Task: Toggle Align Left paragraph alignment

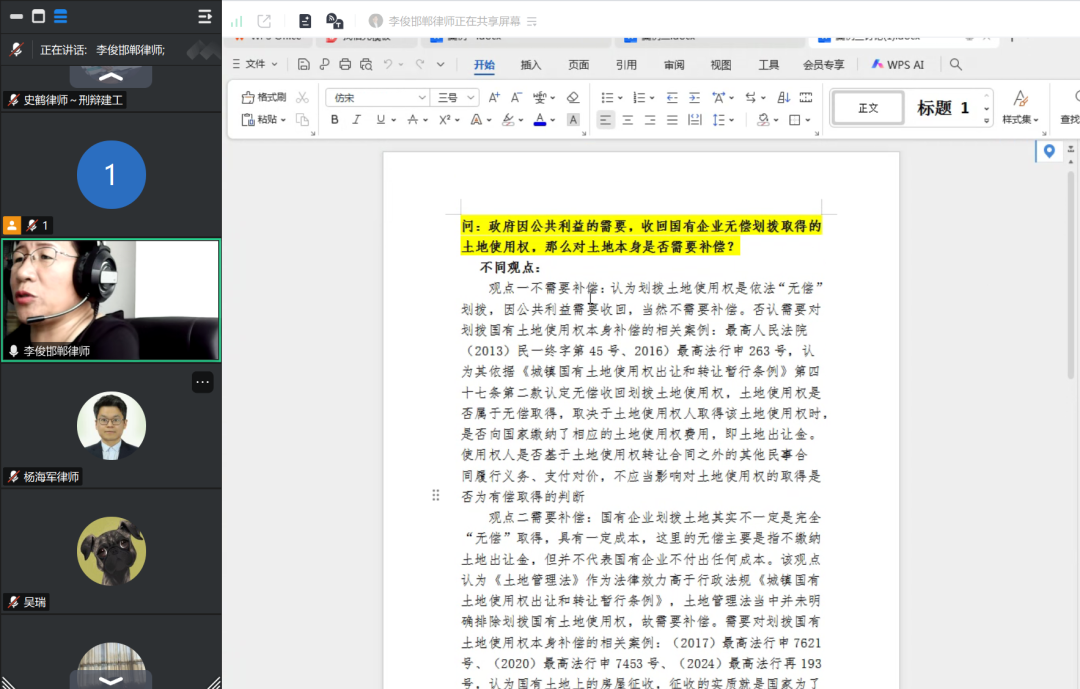Action: [x=605, y=120]
